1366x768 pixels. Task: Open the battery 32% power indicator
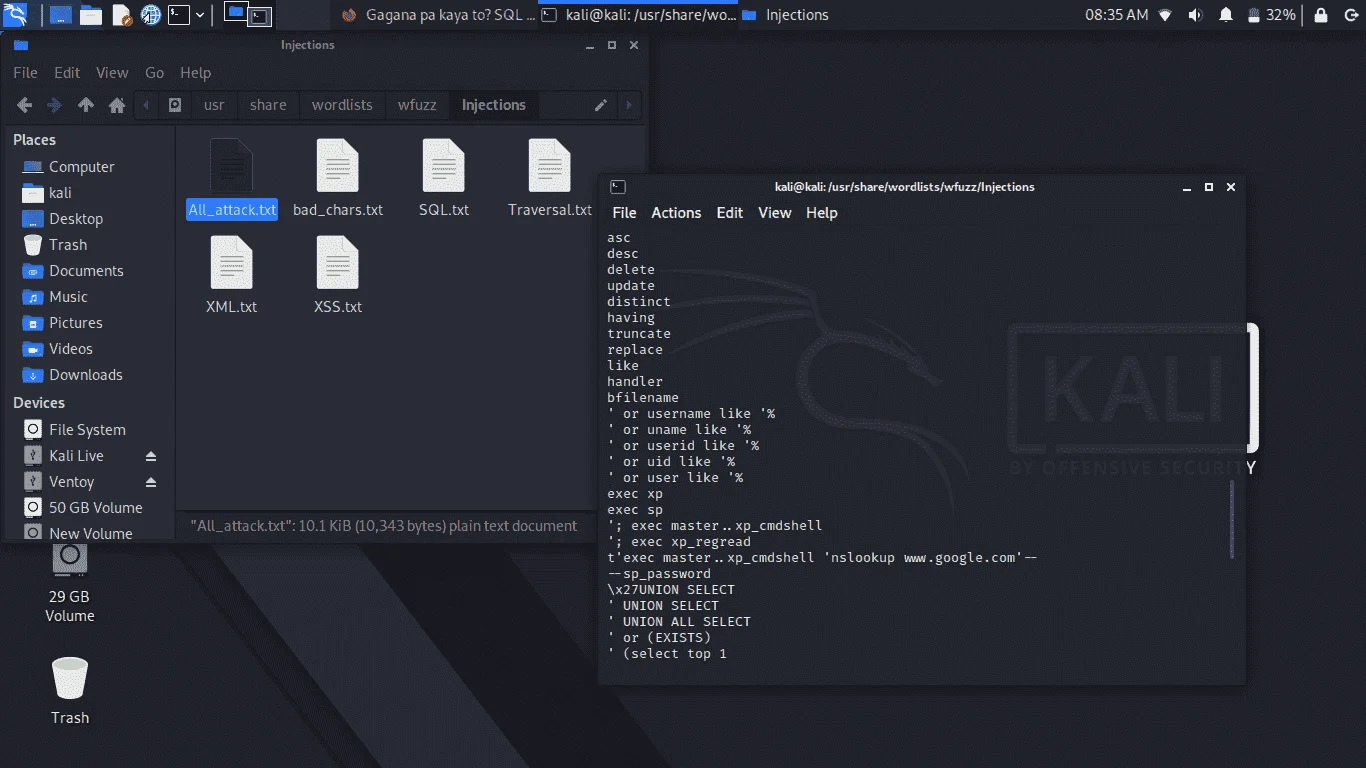point(1271,15)
